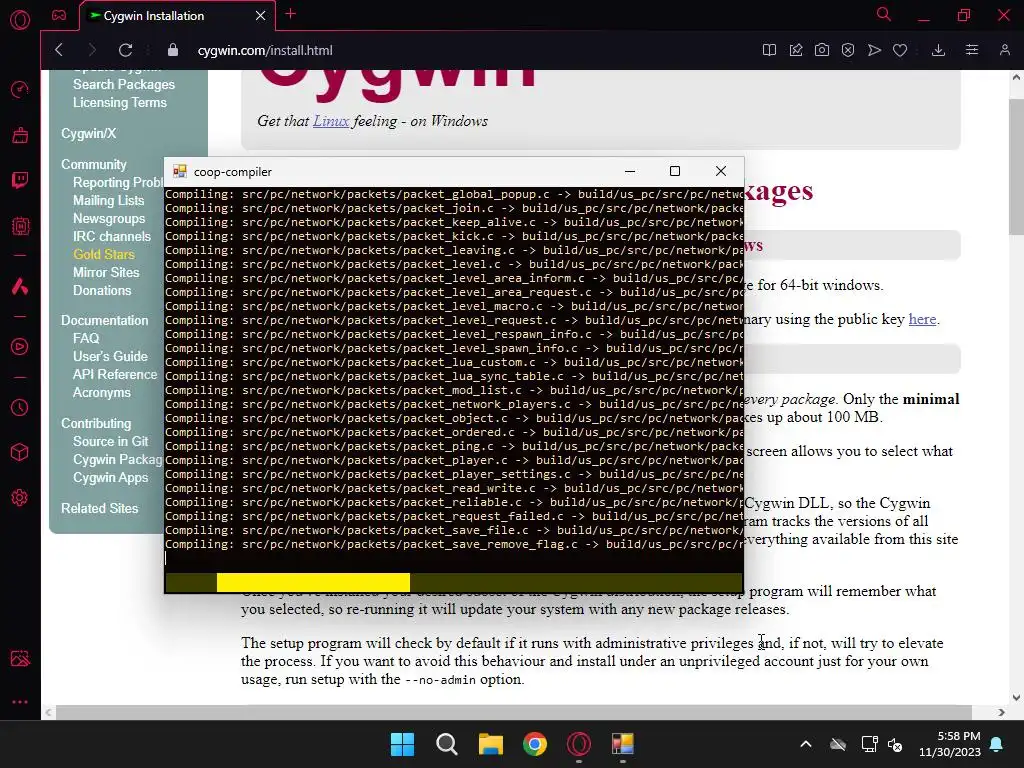The width and height of the screenshot is (1024, 768).
Task: Open taskbar Search
Action: (447, 744)
